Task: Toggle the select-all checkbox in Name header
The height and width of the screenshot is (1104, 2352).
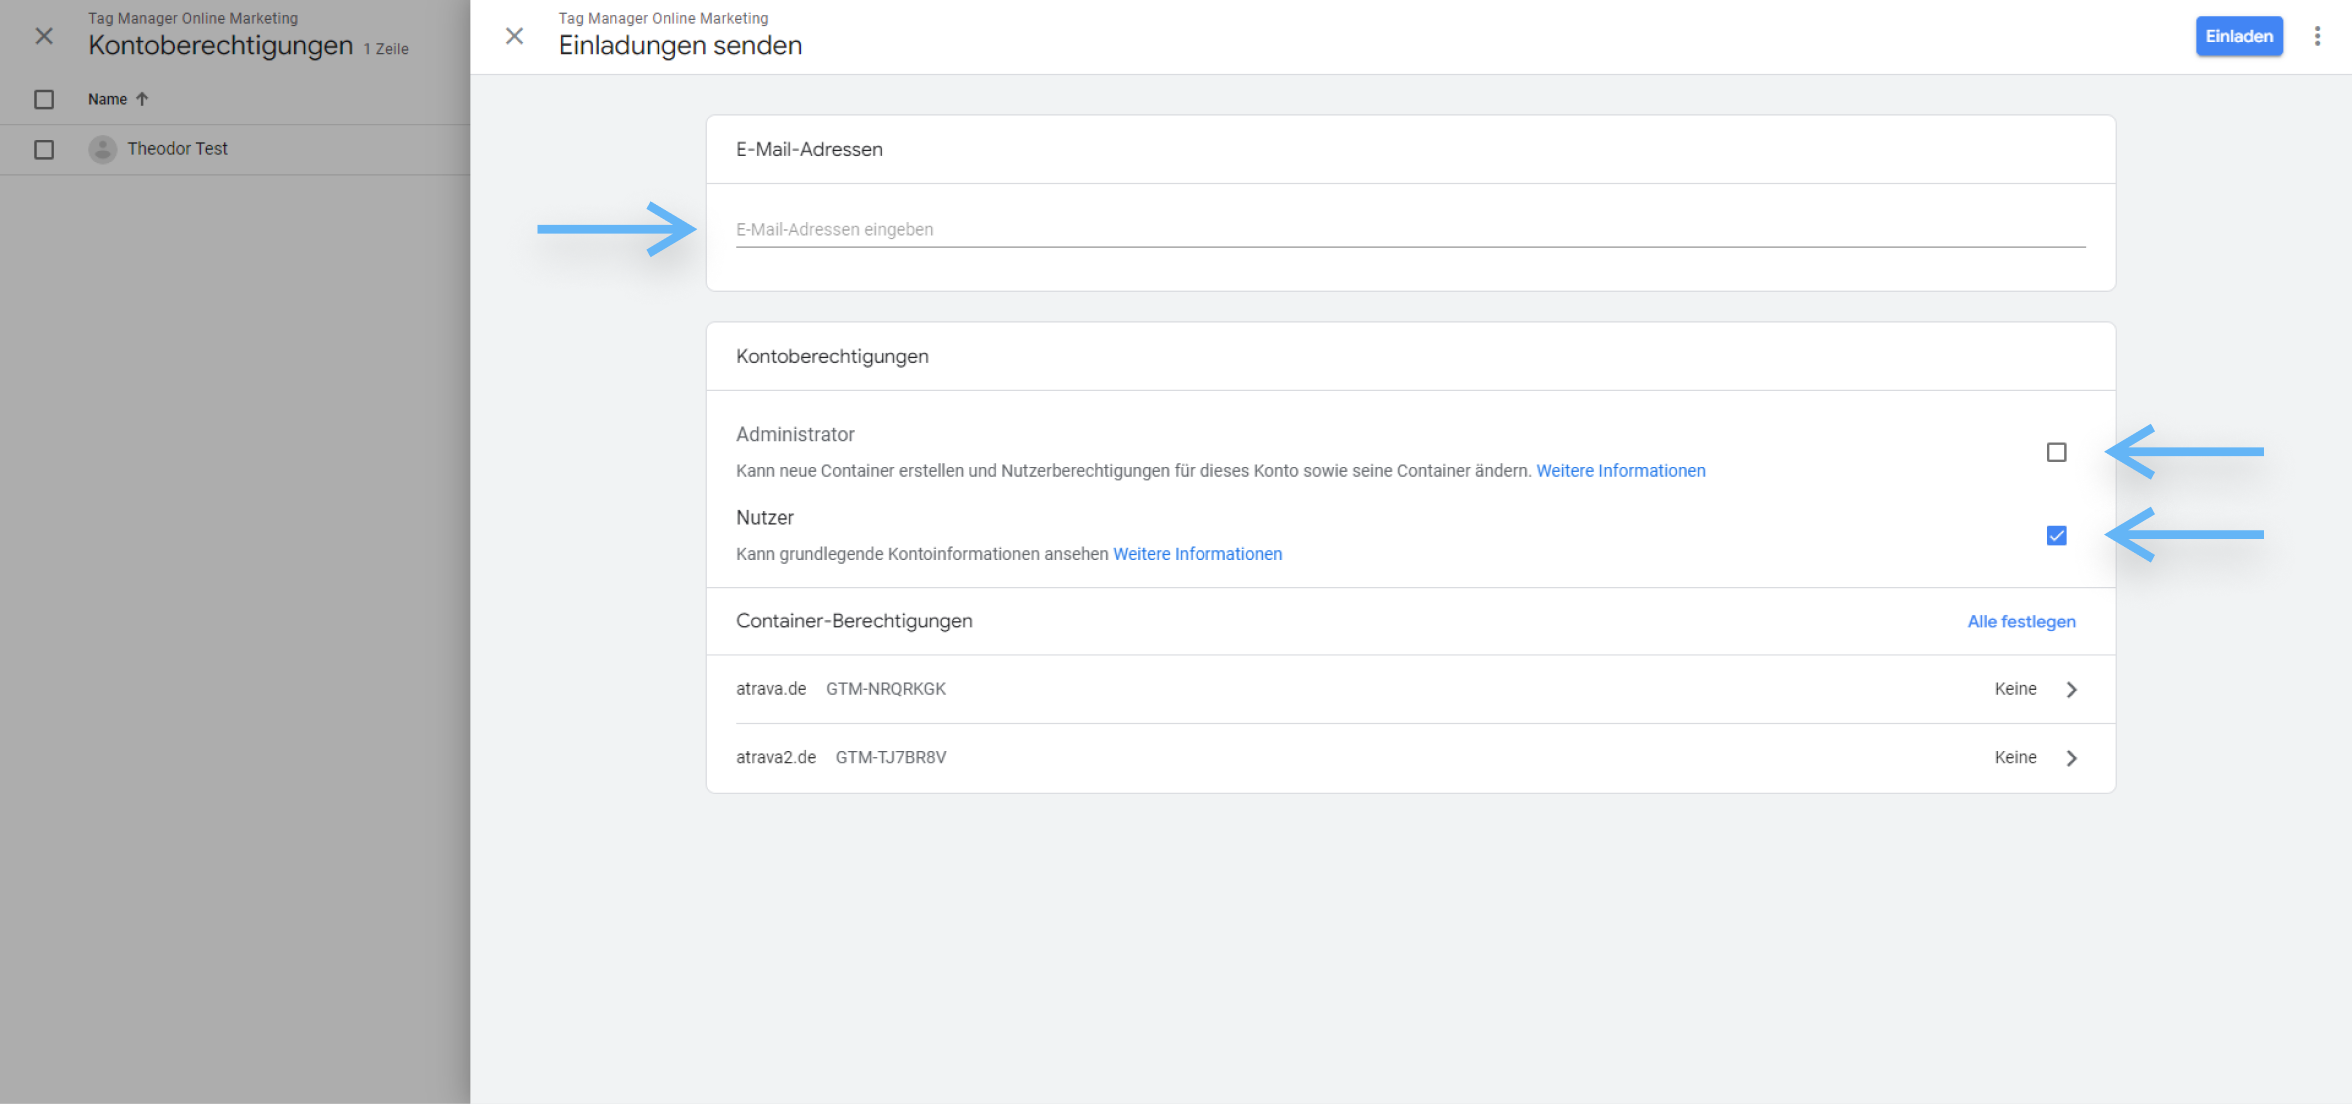Action: (43, 99)
